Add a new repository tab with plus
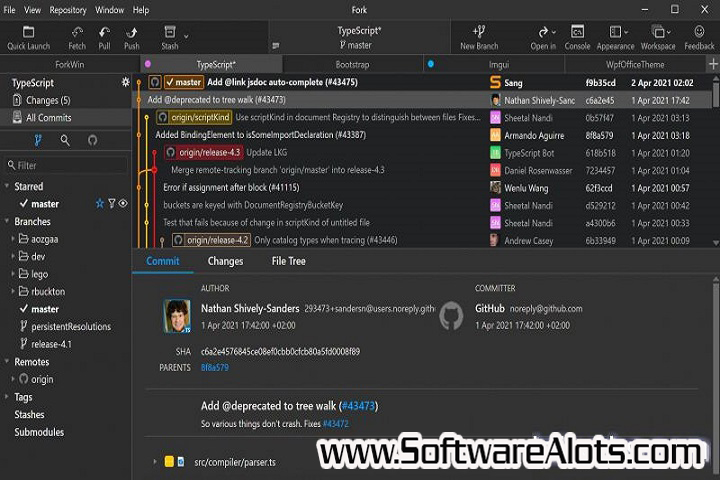720x480 pixels. 713,64
